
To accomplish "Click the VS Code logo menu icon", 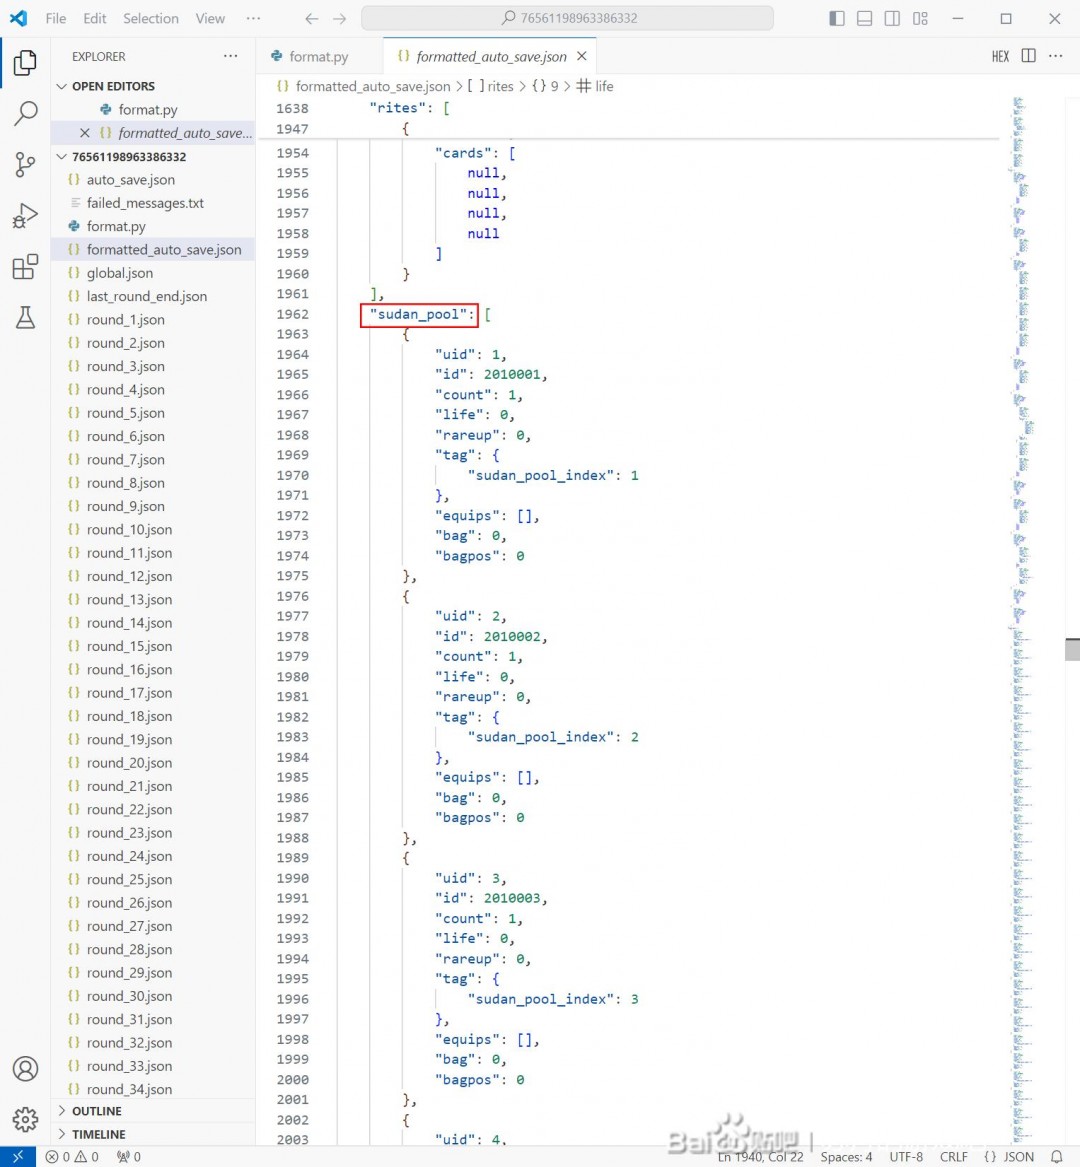I will 19,19.
